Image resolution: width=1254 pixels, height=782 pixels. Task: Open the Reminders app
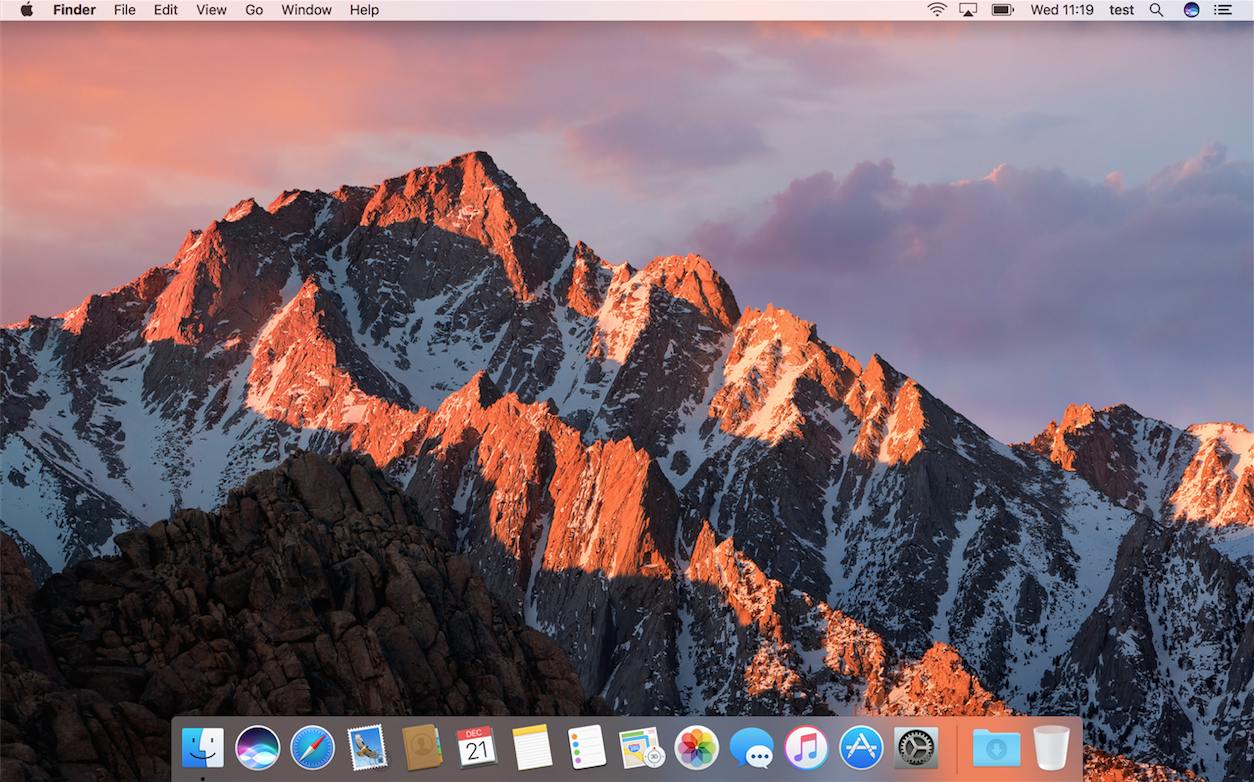pos(587,747)
